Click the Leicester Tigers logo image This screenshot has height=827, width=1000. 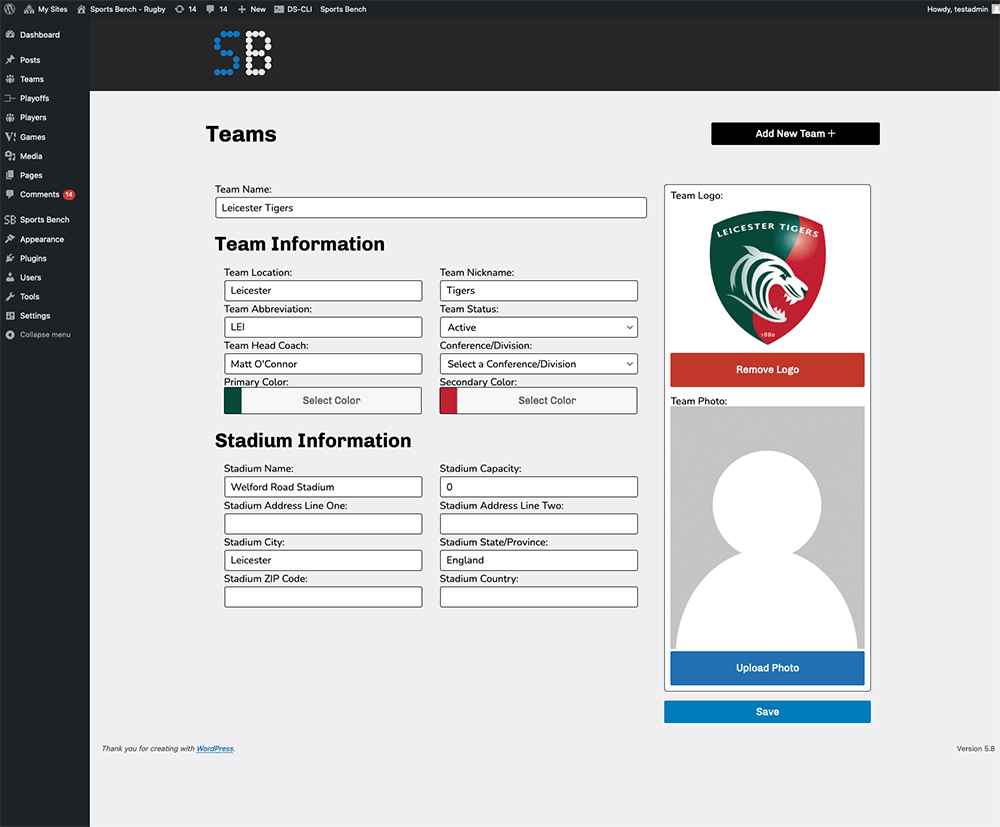[768, 277]
